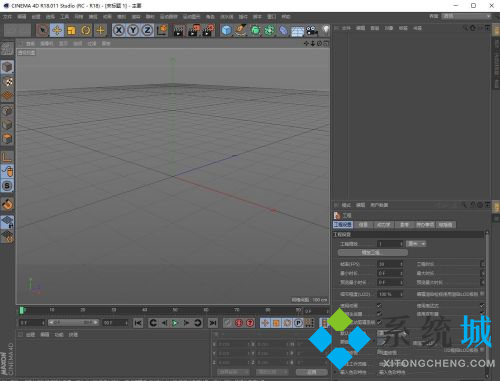Click the red Record Active Objects button

[239, 323]
